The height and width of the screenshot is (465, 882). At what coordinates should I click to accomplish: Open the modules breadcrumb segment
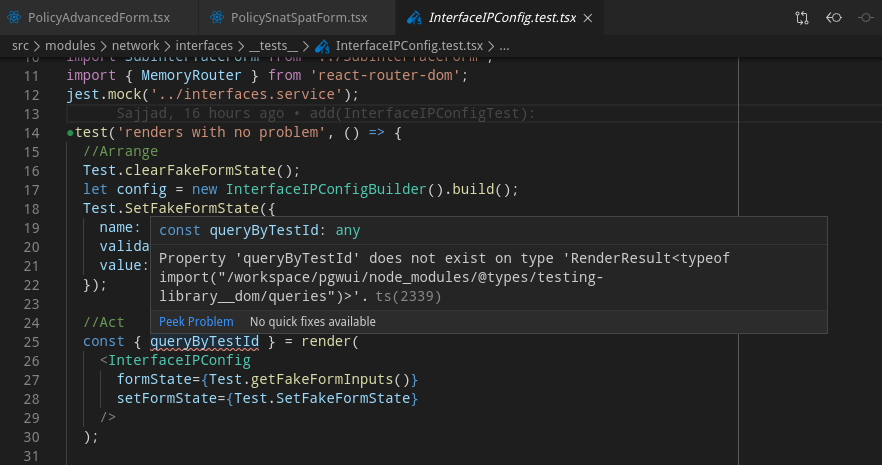tap(70, 46)
